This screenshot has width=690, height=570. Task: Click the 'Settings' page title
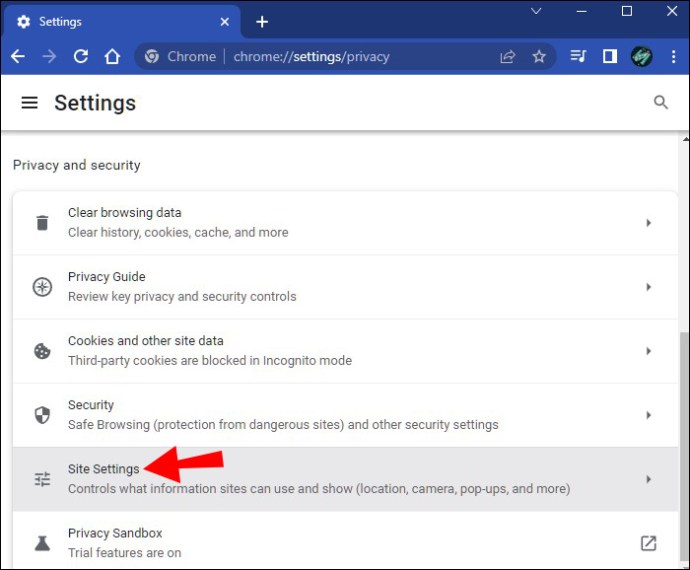pyautogui.click(x=95, y=103)
